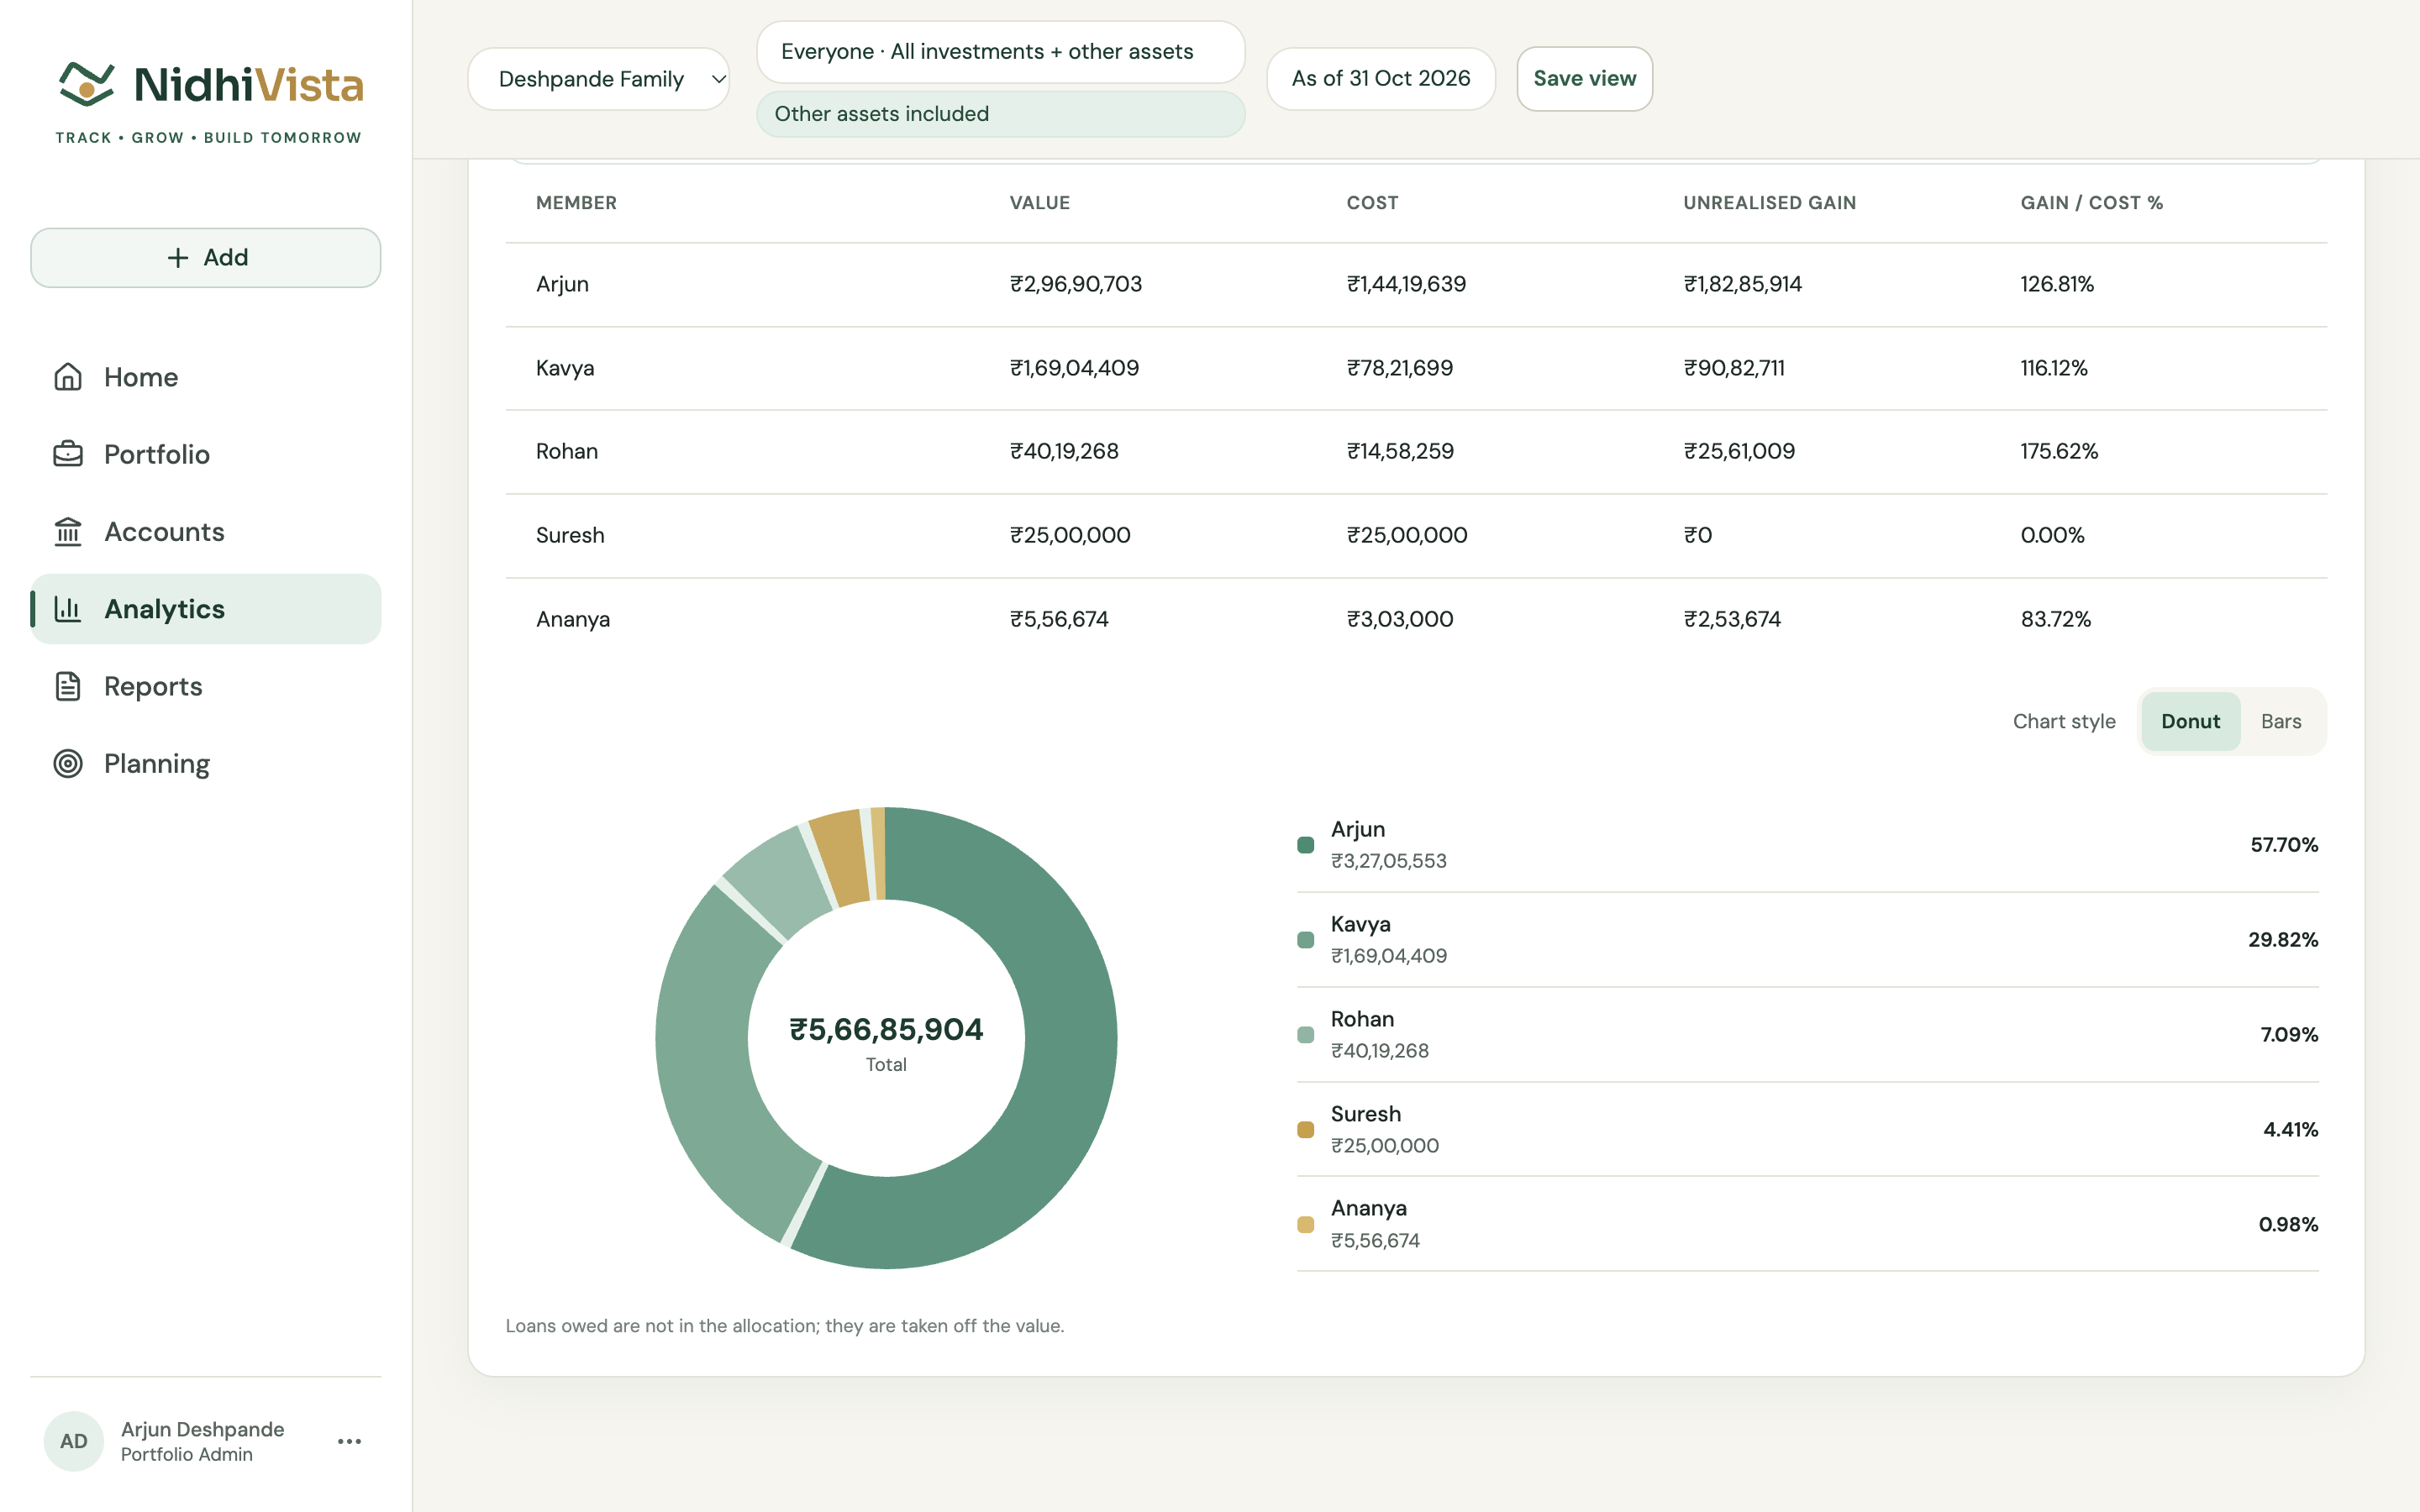Click Suresh in the member table
The height and width of the screenshot is (1512, 2420).
[570, 535]
